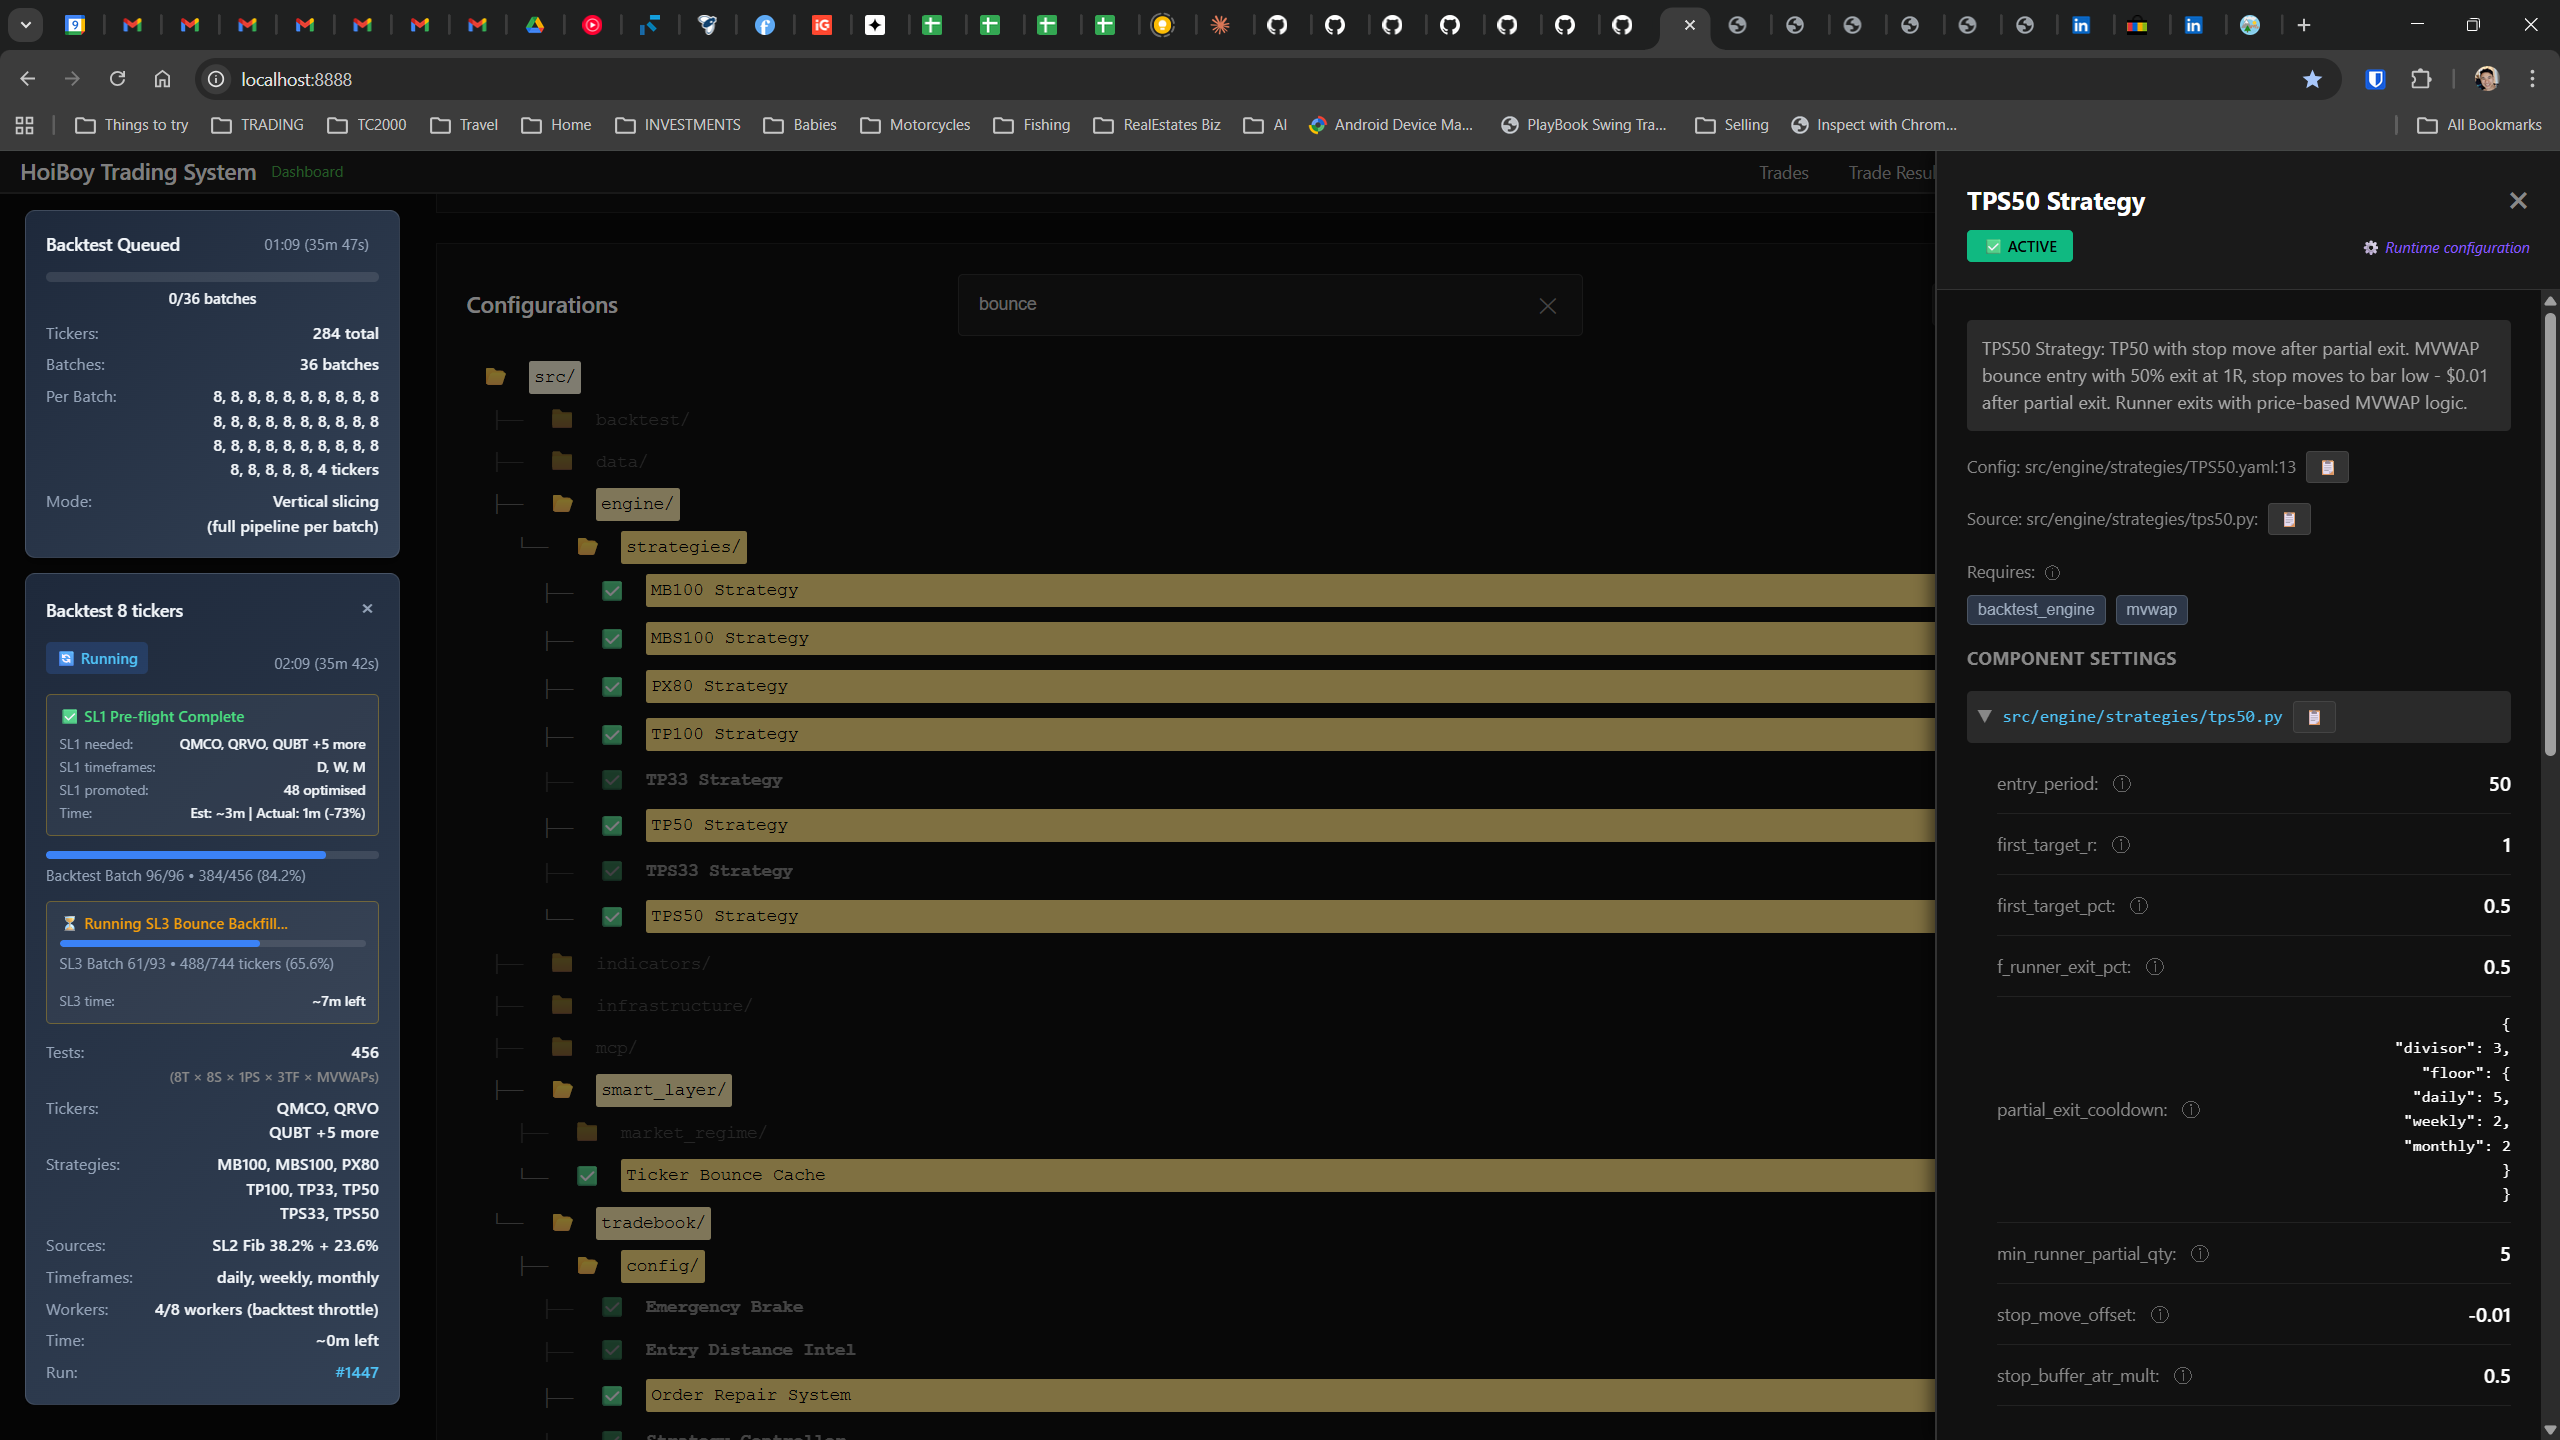This screenshot has height=1440, width=2560.
Task: Collapse the tps50.py component settings
Action: coord(1985,716)
